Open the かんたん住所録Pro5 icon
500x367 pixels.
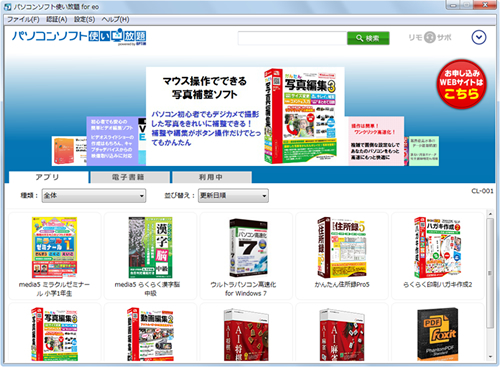342,247
